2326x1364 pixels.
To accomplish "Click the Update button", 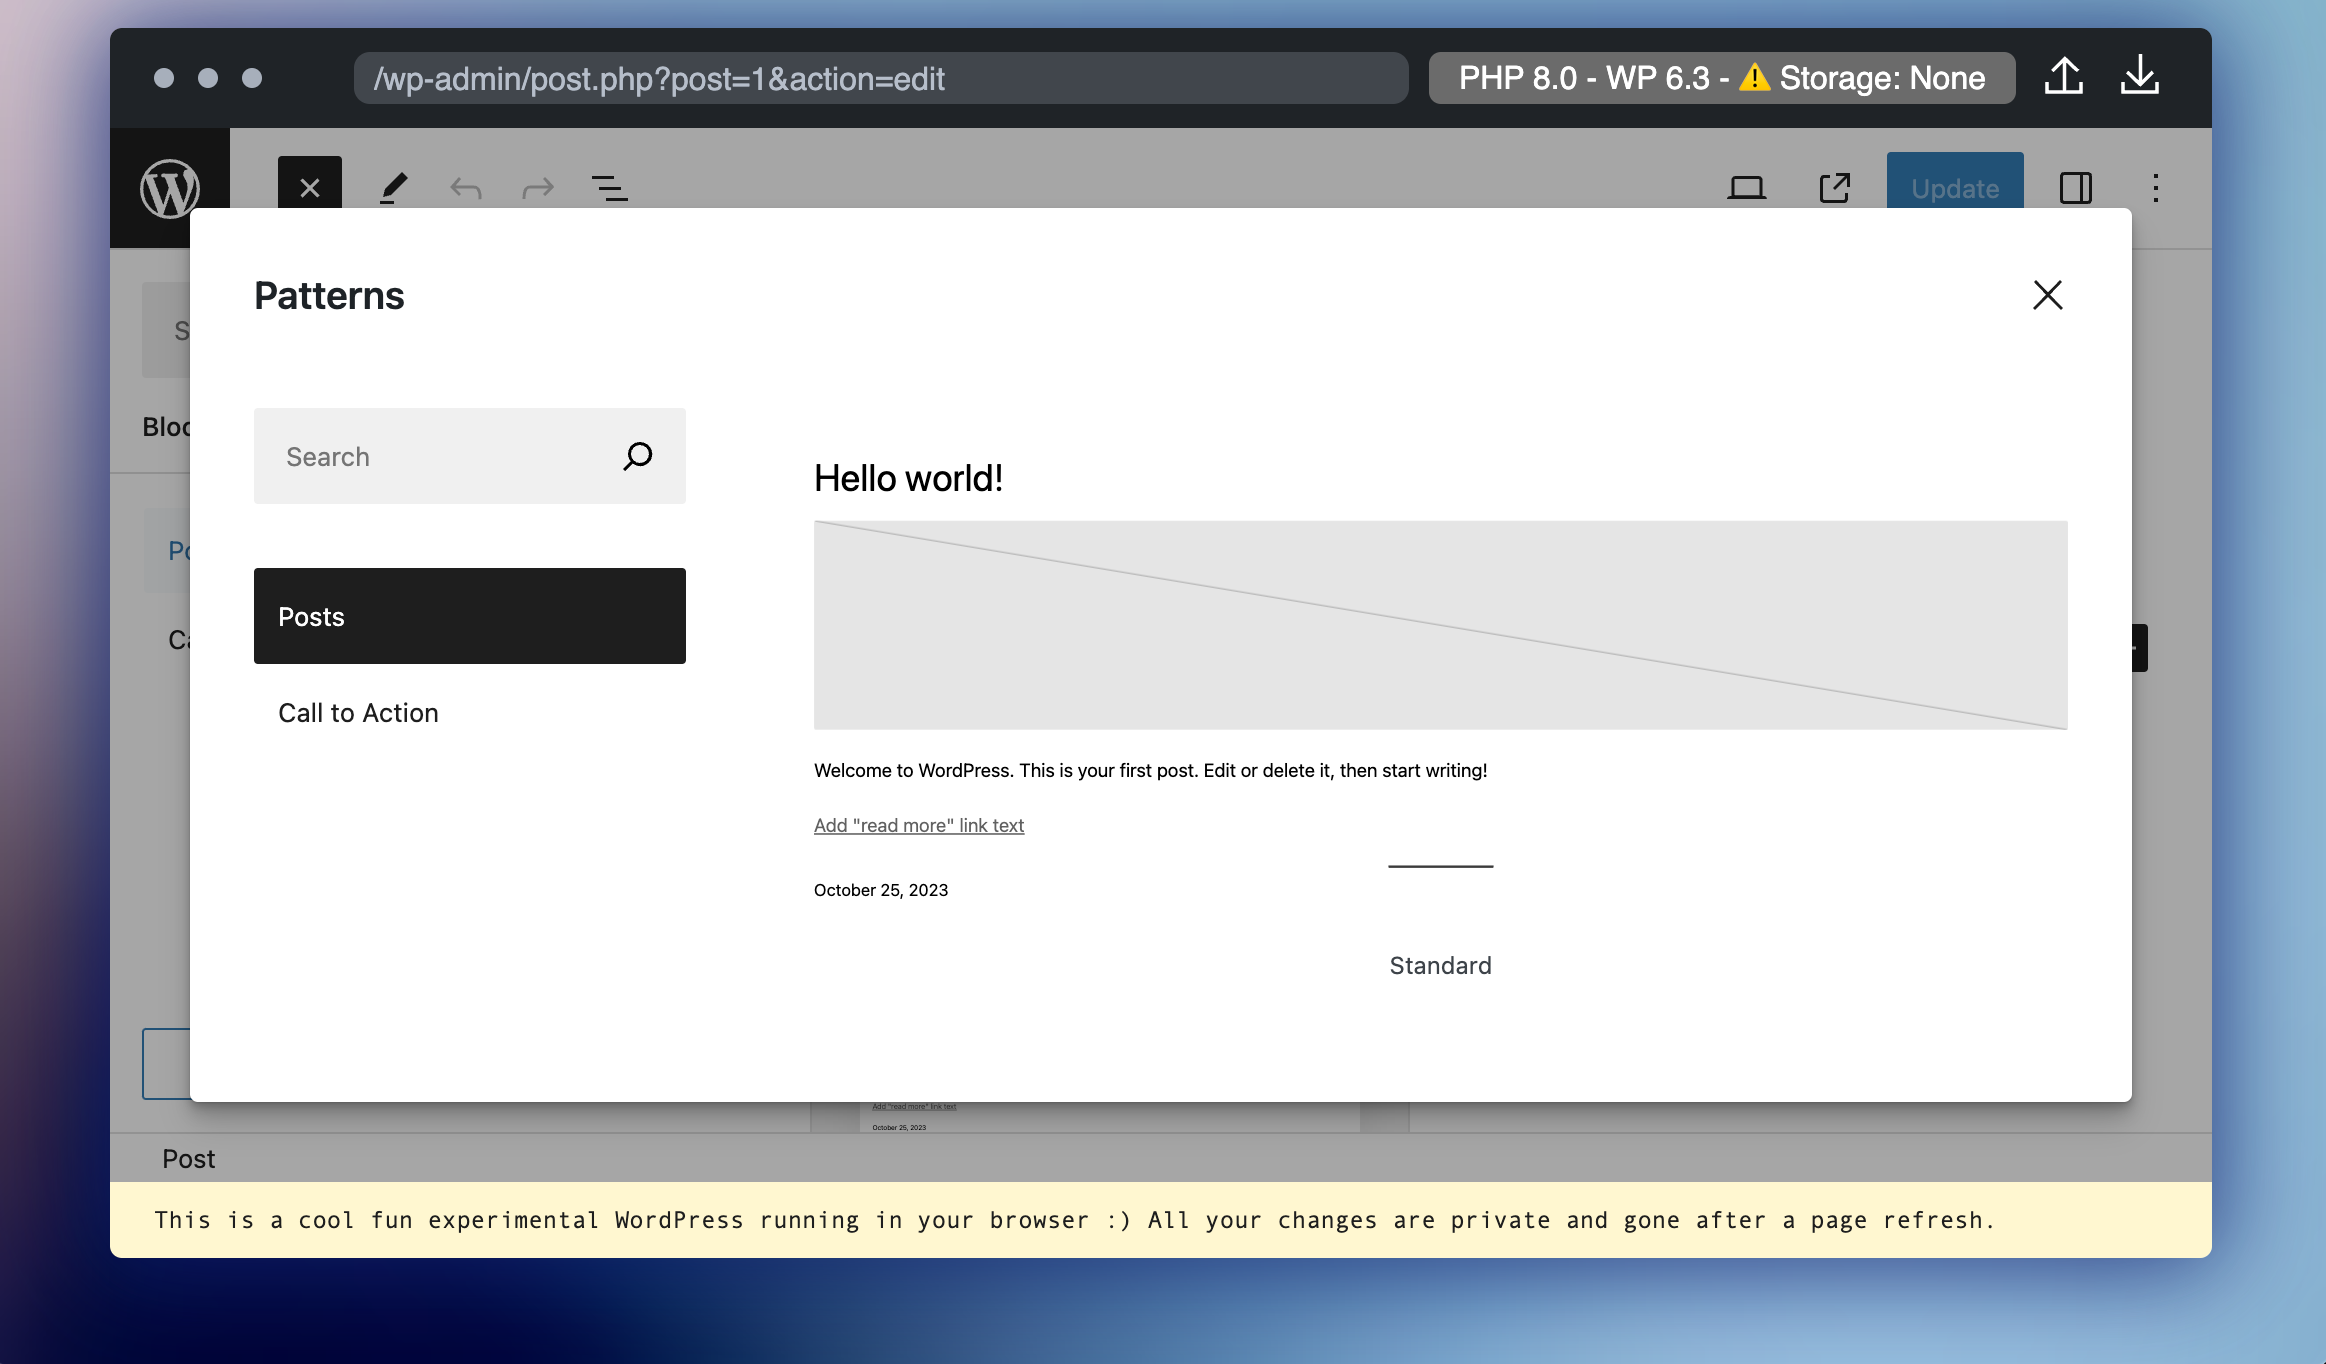I will coord(1953,188).
